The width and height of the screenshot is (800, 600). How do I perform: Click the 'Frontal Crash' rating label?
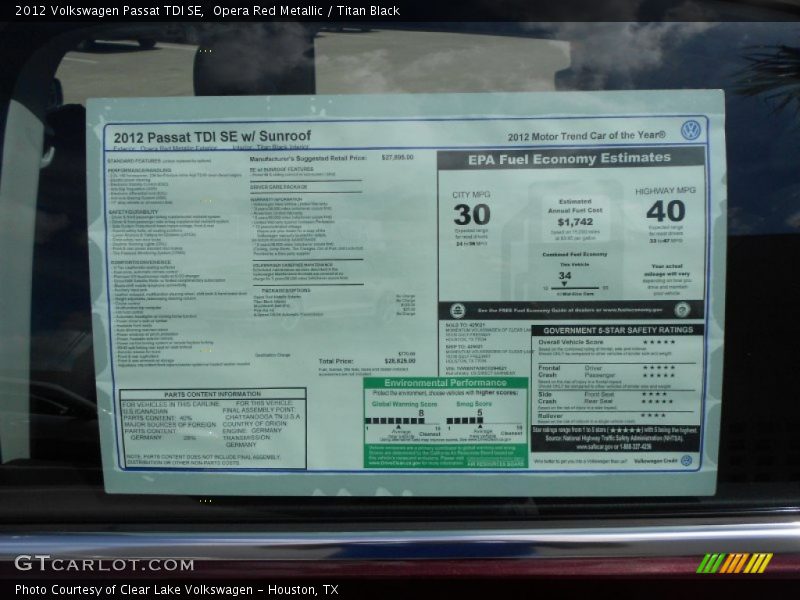click(549, 371)
